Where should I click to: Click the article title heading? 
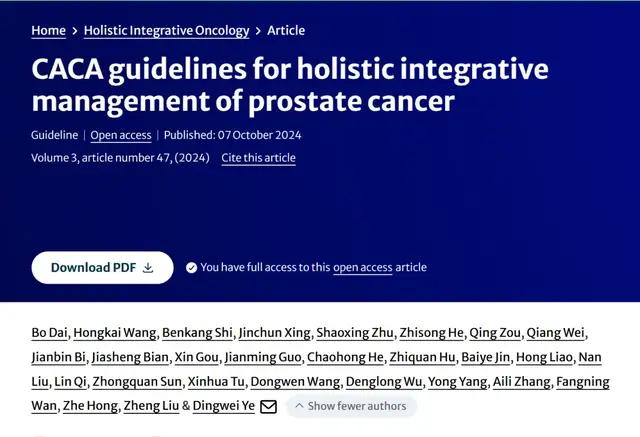click(290, 85)
